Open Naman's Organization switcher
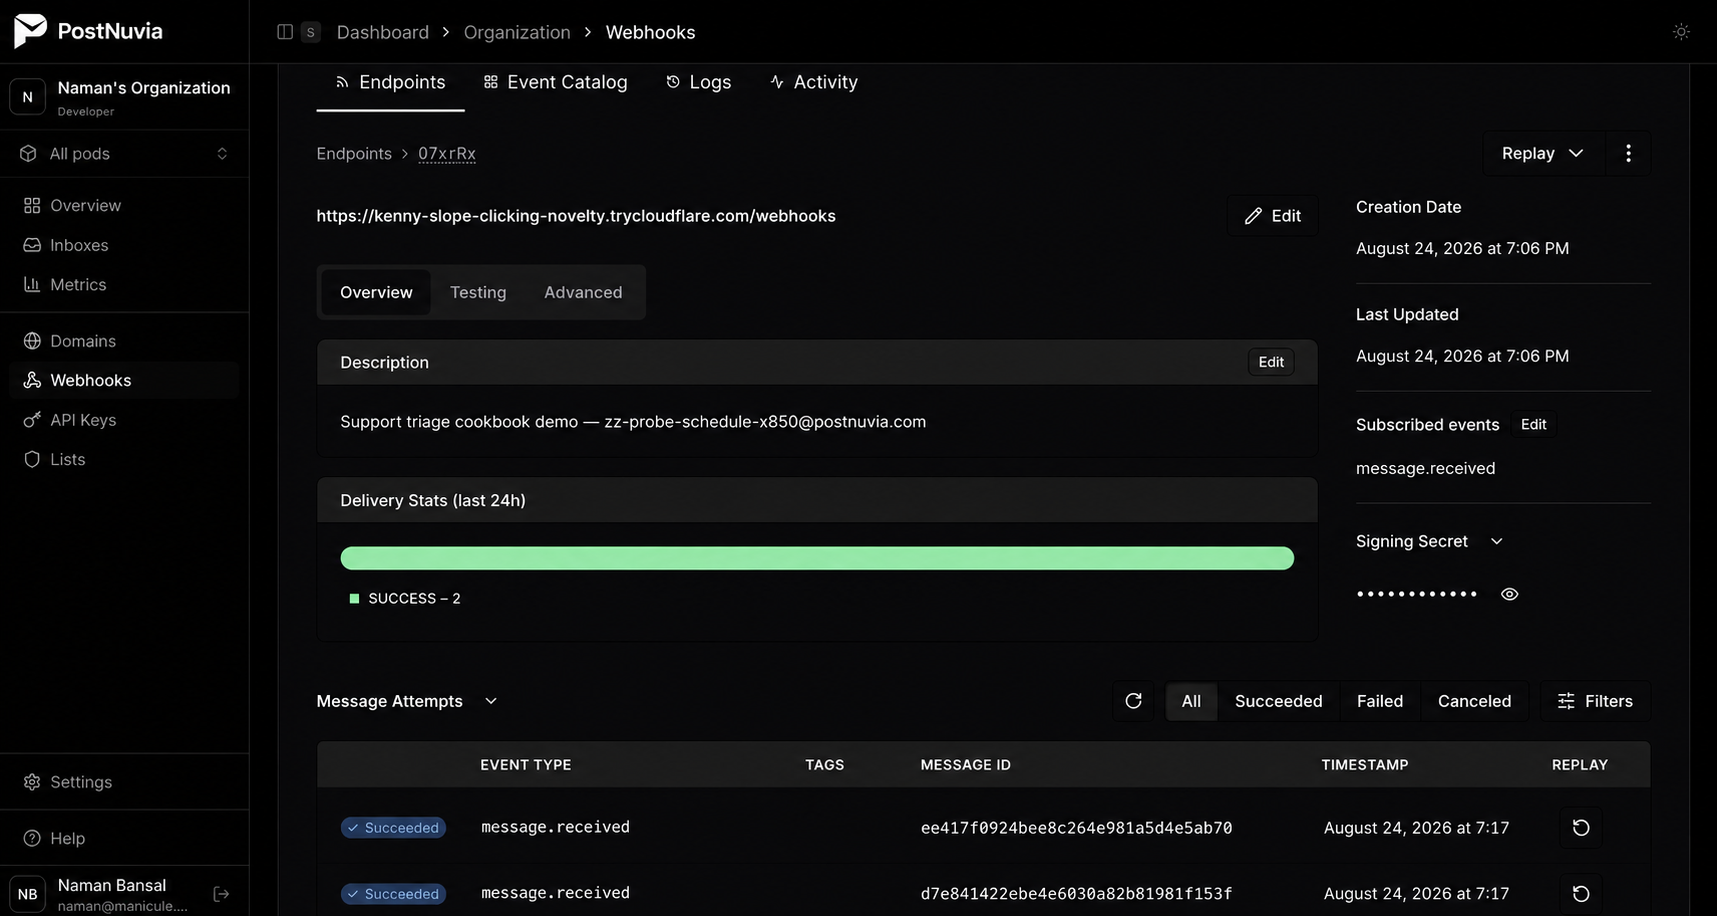The height and width of the screenshot is (916, 1717). tap(124, 97)
